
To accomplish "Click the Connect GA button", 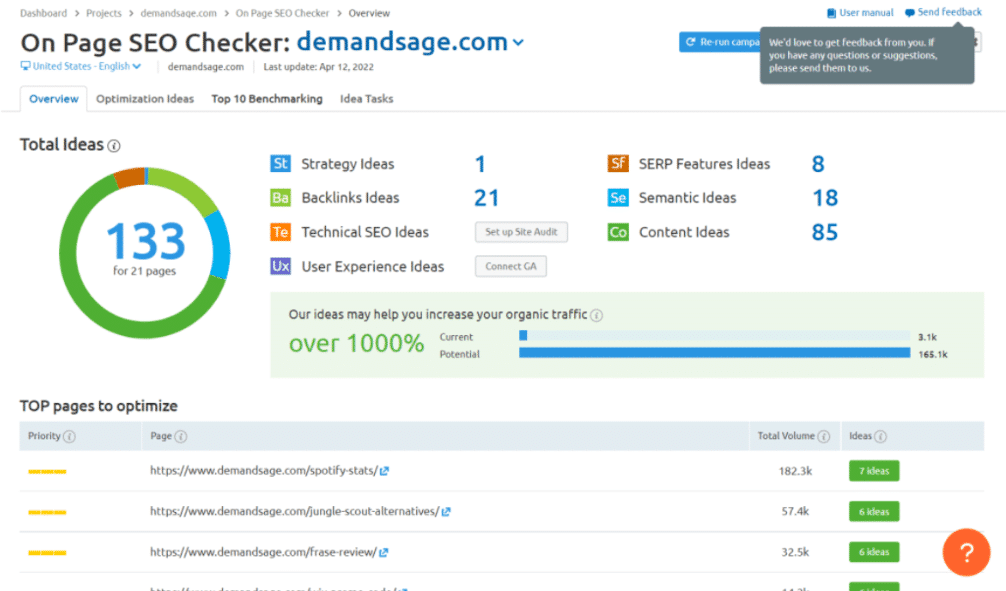I will (x=511, y=266).
